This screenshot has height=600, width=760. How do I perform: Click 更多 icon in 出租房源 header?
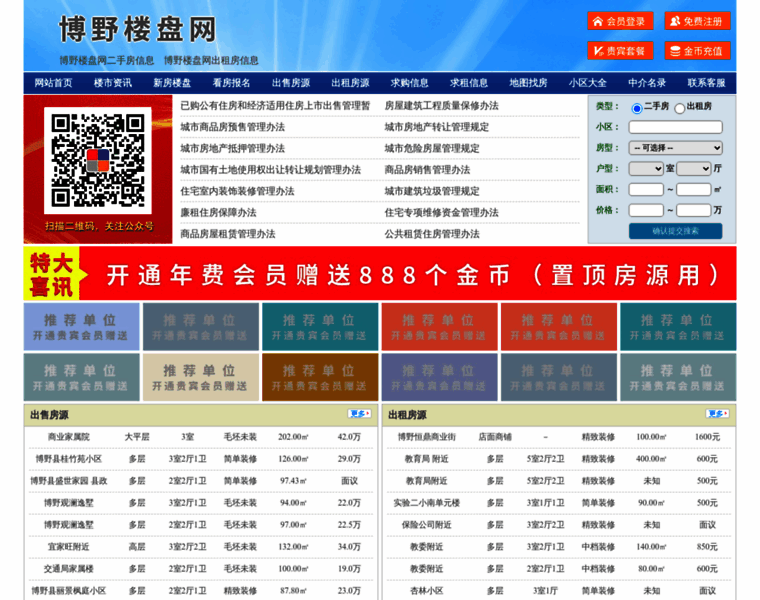(x=717, y=413)
